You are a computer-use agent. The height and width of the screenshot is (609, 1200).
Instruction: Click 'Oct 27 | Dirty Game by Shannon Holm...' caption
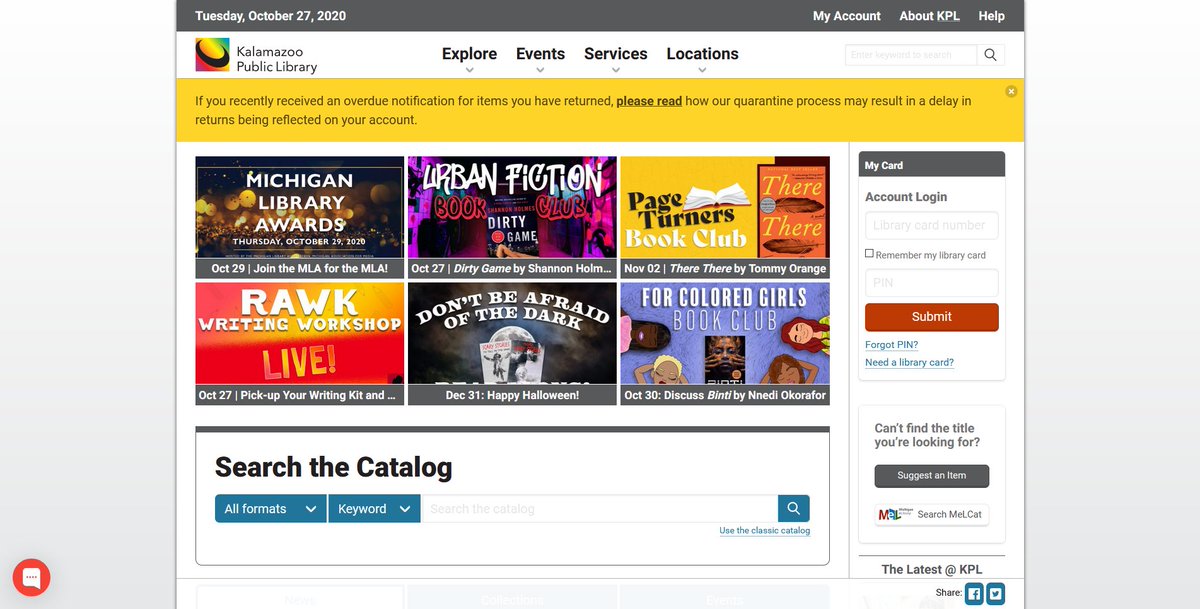512,269
